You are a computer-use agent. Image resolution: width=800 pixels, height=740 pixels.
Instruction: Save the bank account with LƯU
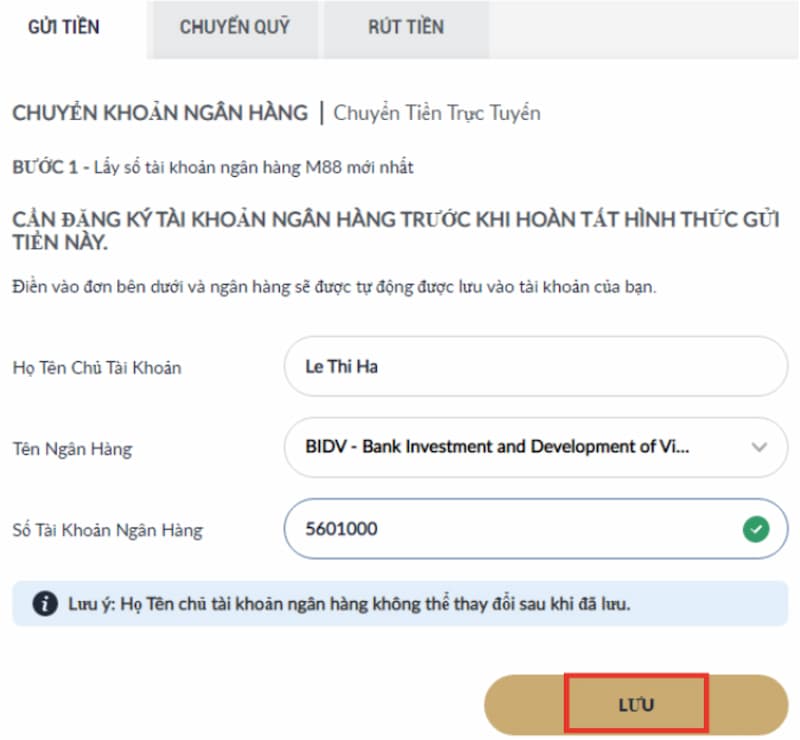[636, 705]
